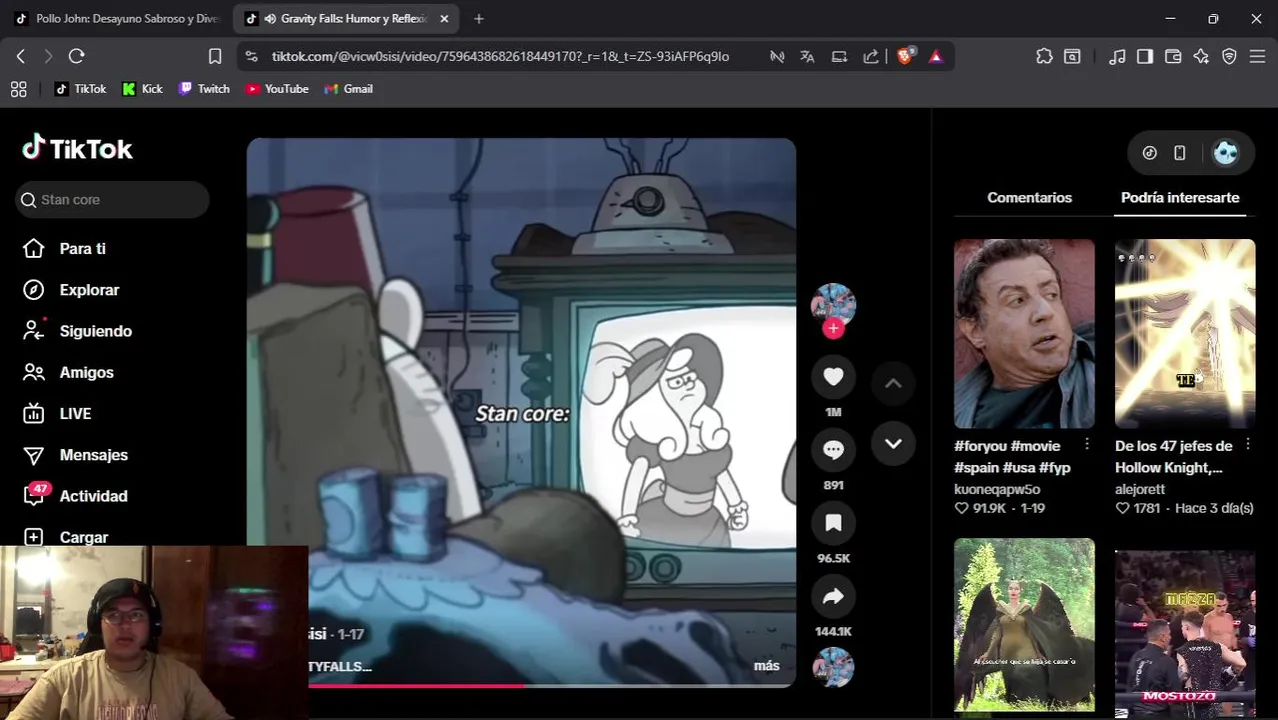The image size is (1278, 720).
Task: Open the Gmail bookmark link
Action: (x=349, y=89)
